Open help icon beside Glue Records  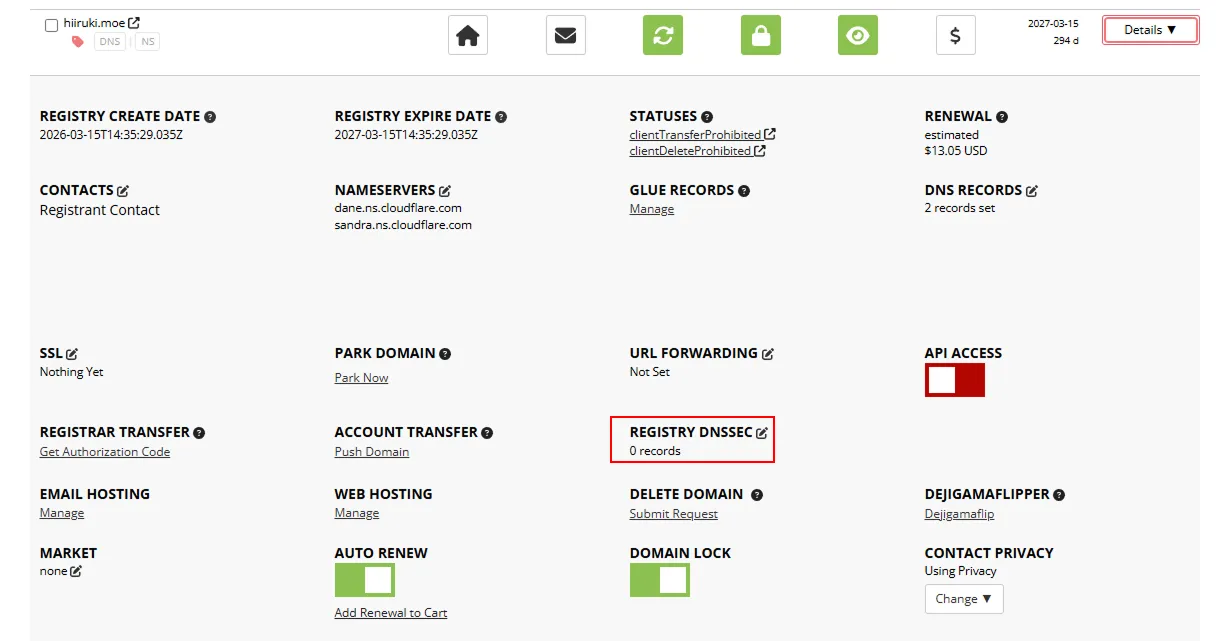coord(744,191)
